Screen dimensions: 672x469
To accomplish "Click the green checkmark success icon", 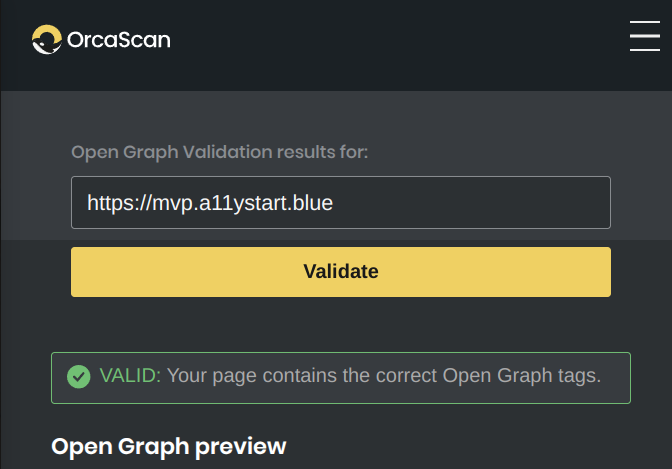I will pos(79,377).
